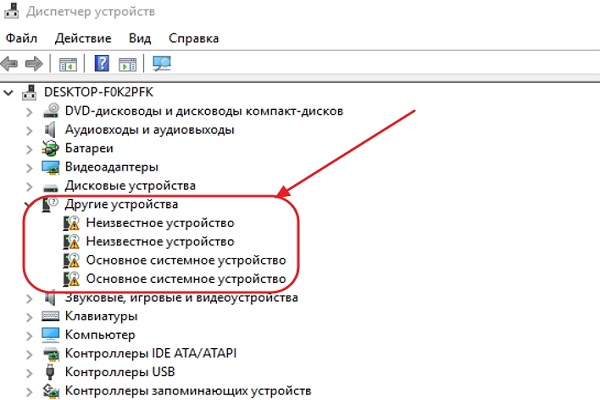Click the Контроллеры запоминающих устройств icon
Viewport: 600px width, 400px height.
(x=51, y=391)
